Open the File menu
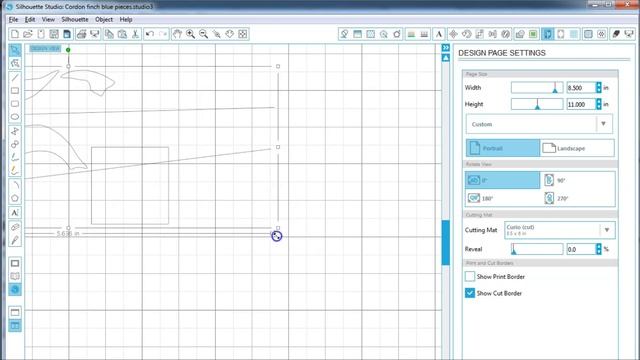Viewport: 640px width, 360px height. (x=13, y=19)
